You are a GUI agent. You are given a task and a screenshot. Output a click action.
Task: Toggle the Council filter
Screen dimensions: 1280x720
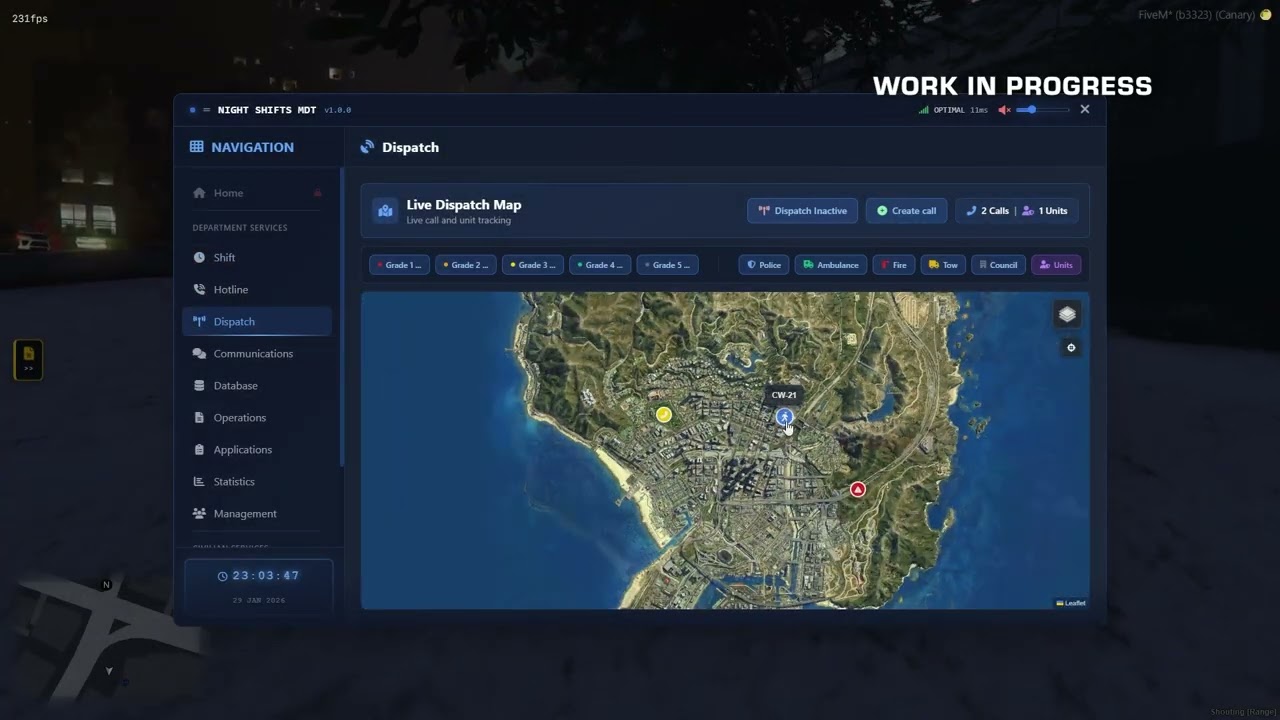point(998,265)
